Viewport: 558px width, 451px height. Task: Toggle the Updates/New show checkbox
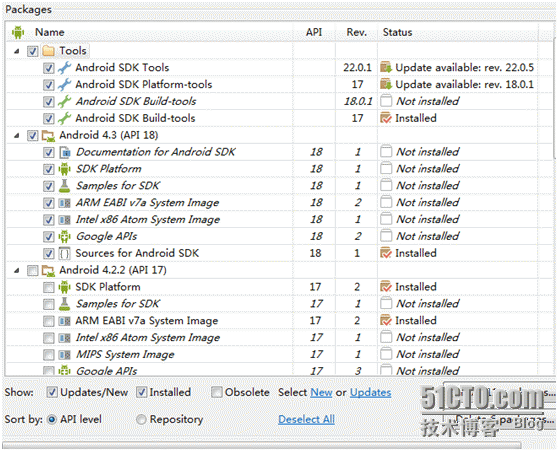(x=52, y=392)
